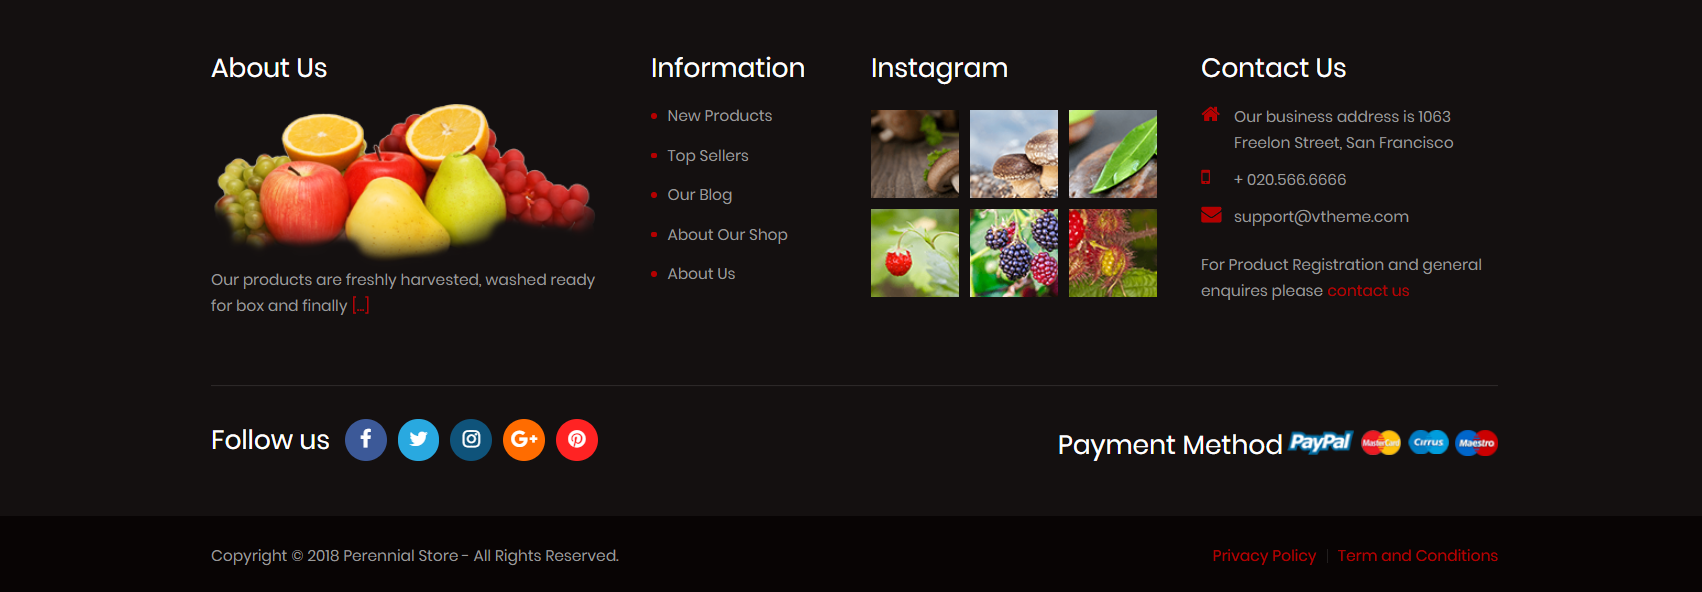
Task: Click the Cirrus payment logo
Action: point(1429,442)
